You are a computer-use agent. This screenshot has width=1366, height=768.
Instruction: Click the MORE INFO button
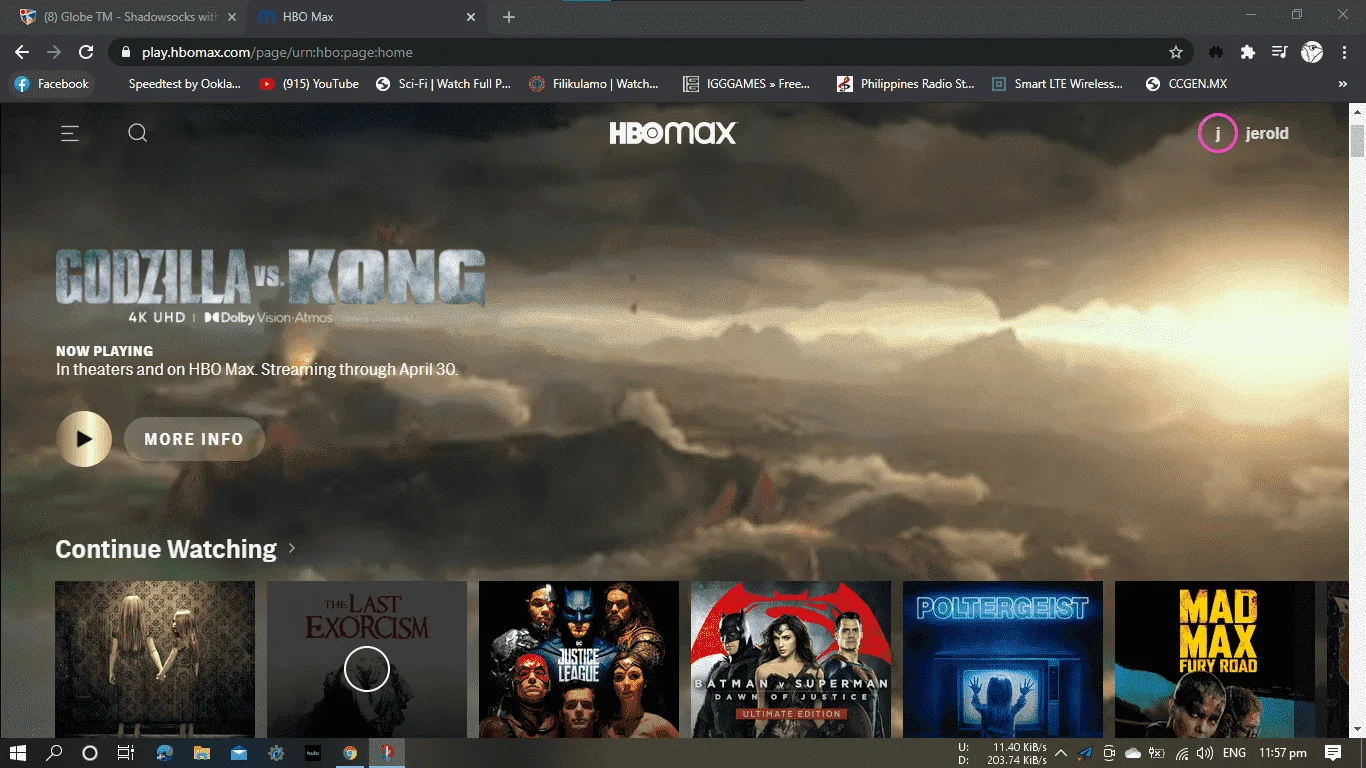(x=194, y=439)
